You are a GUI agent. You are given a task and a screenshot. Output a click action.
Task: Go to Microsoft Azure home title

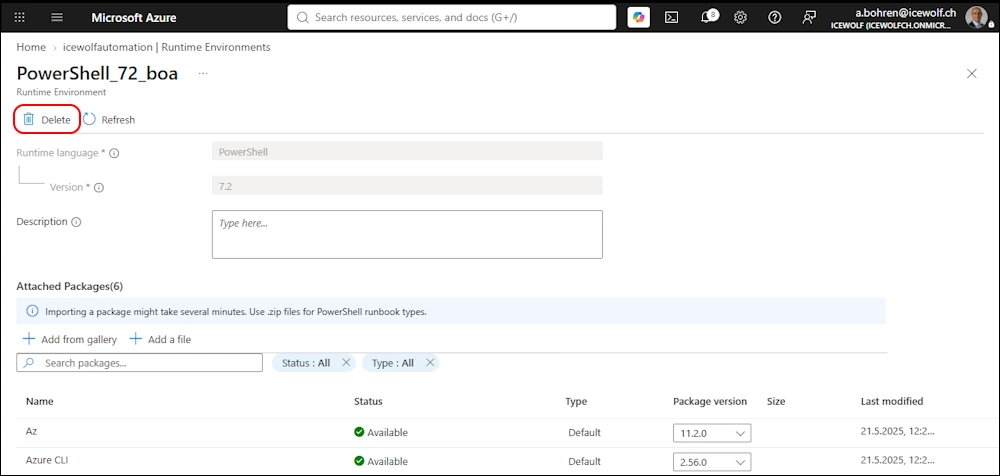(x=134, y=17)
